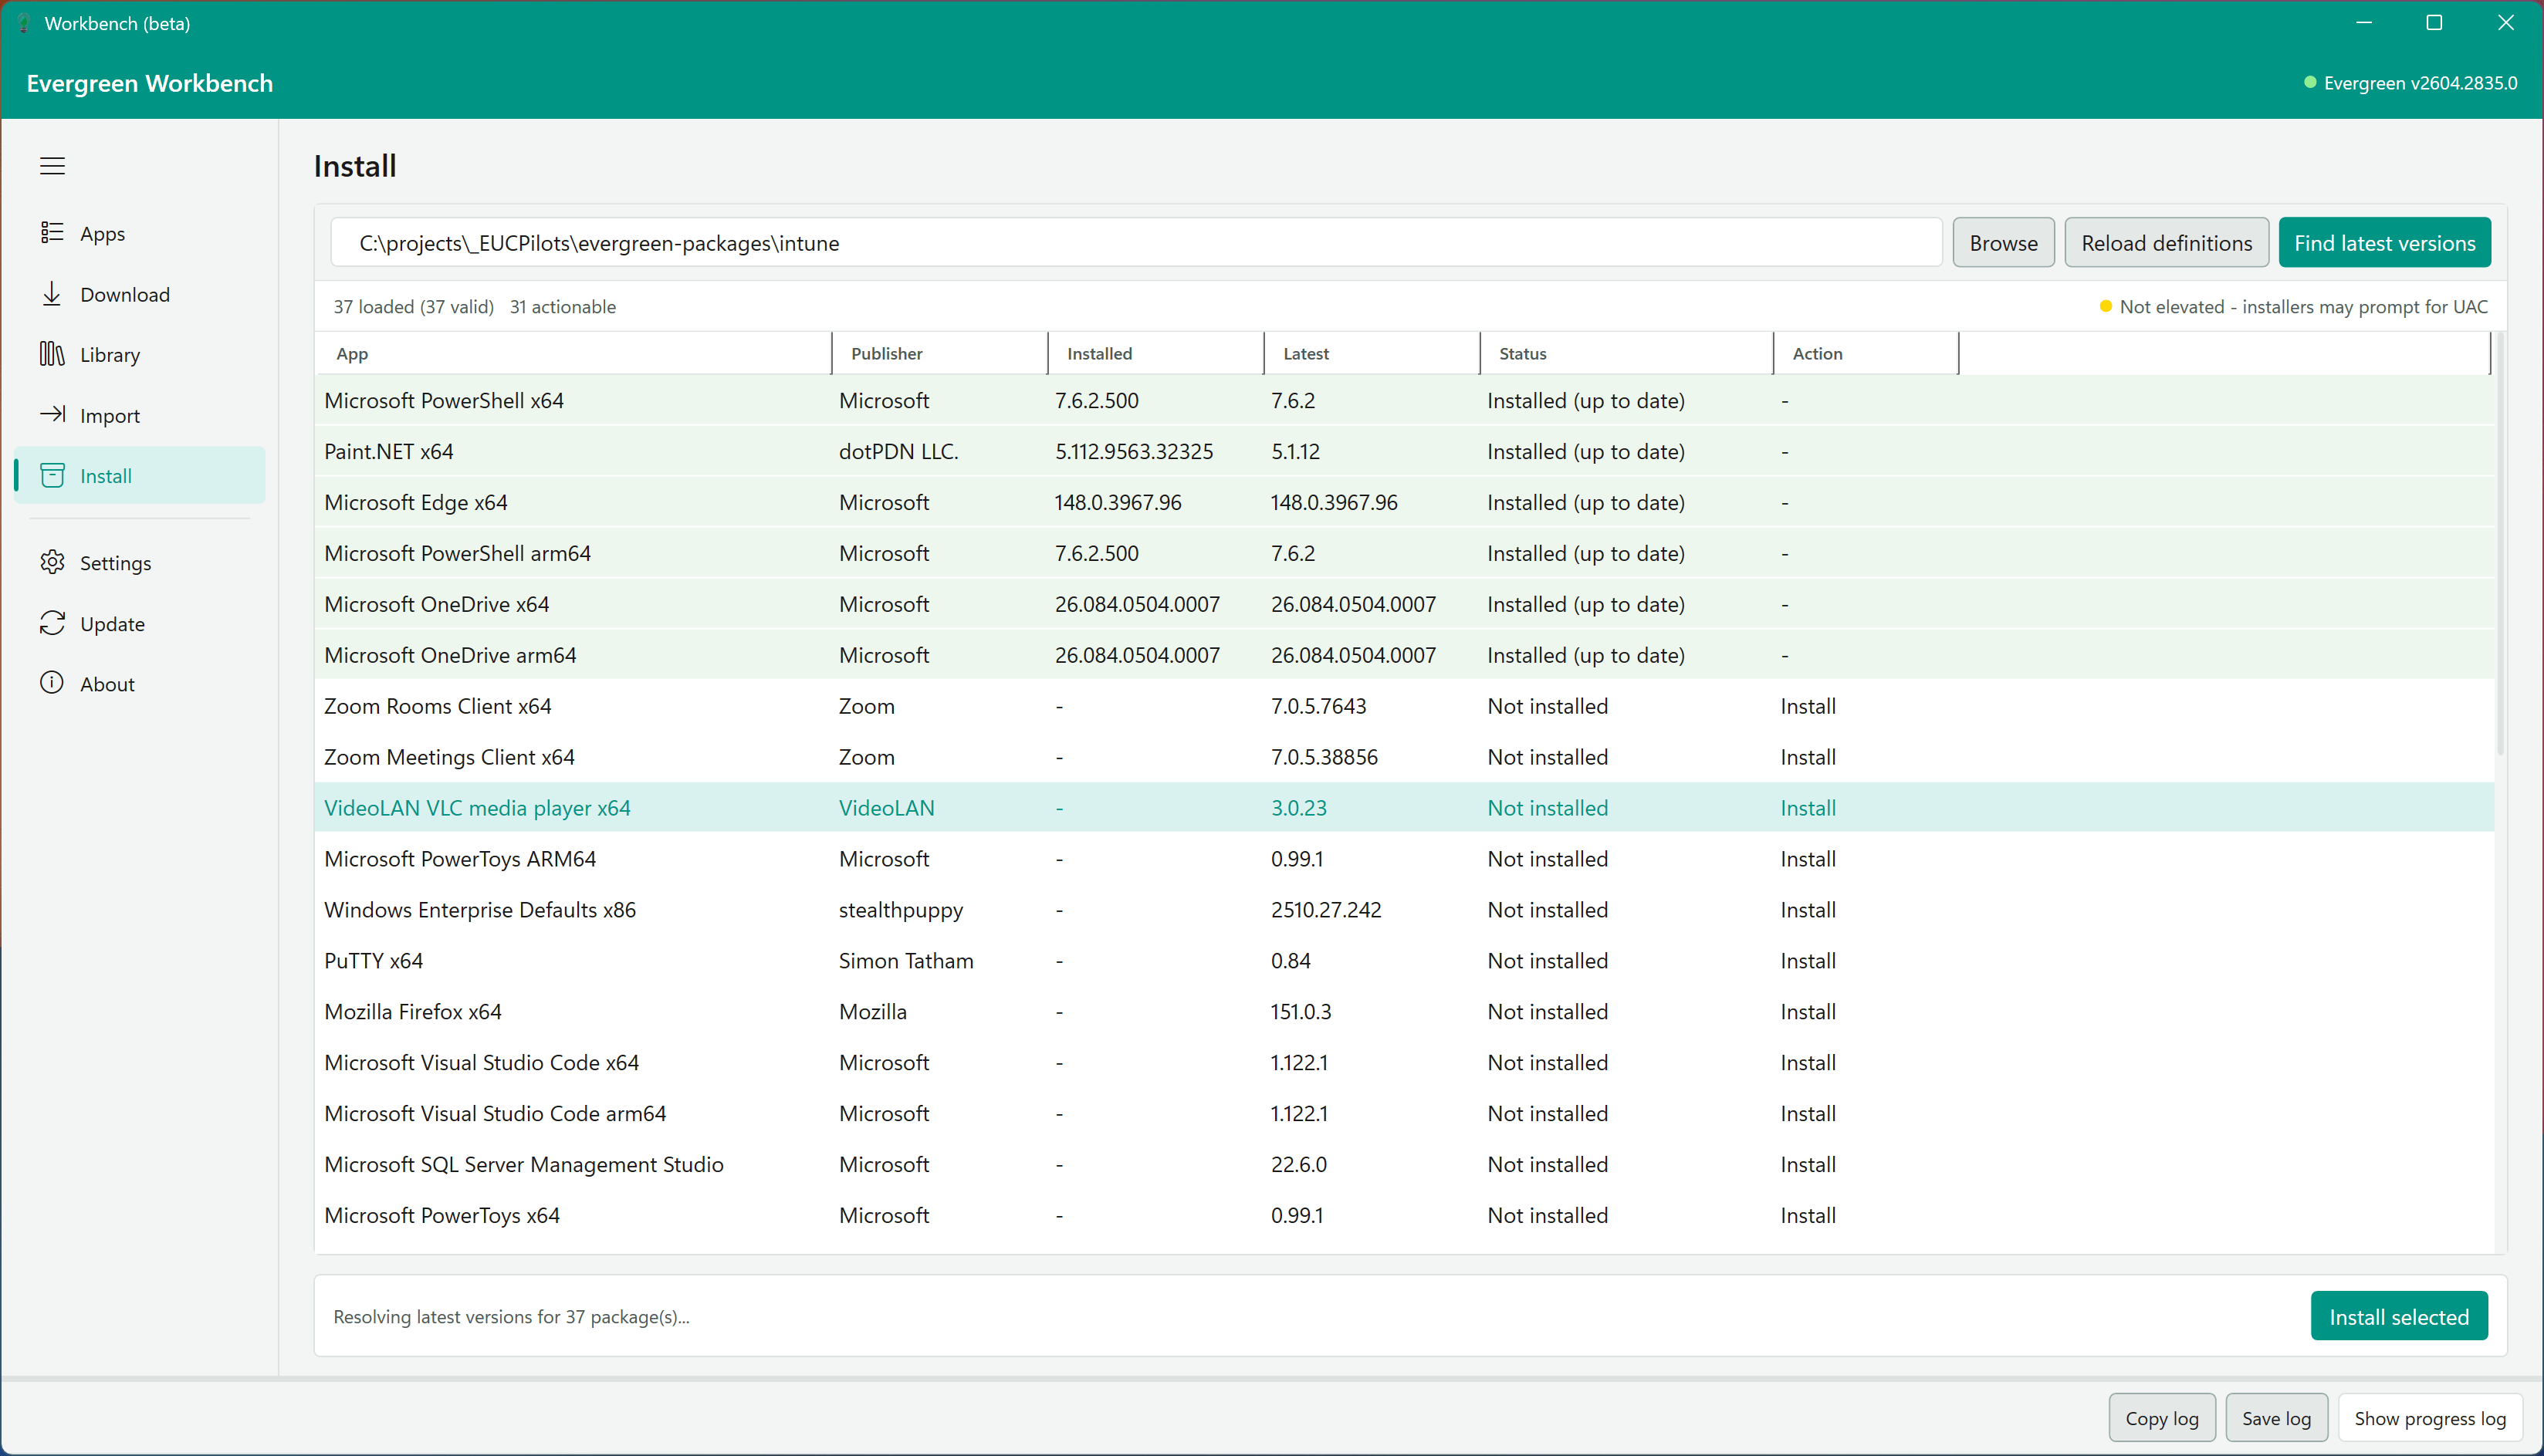Click the Browse button

[x=2003, y=243]
